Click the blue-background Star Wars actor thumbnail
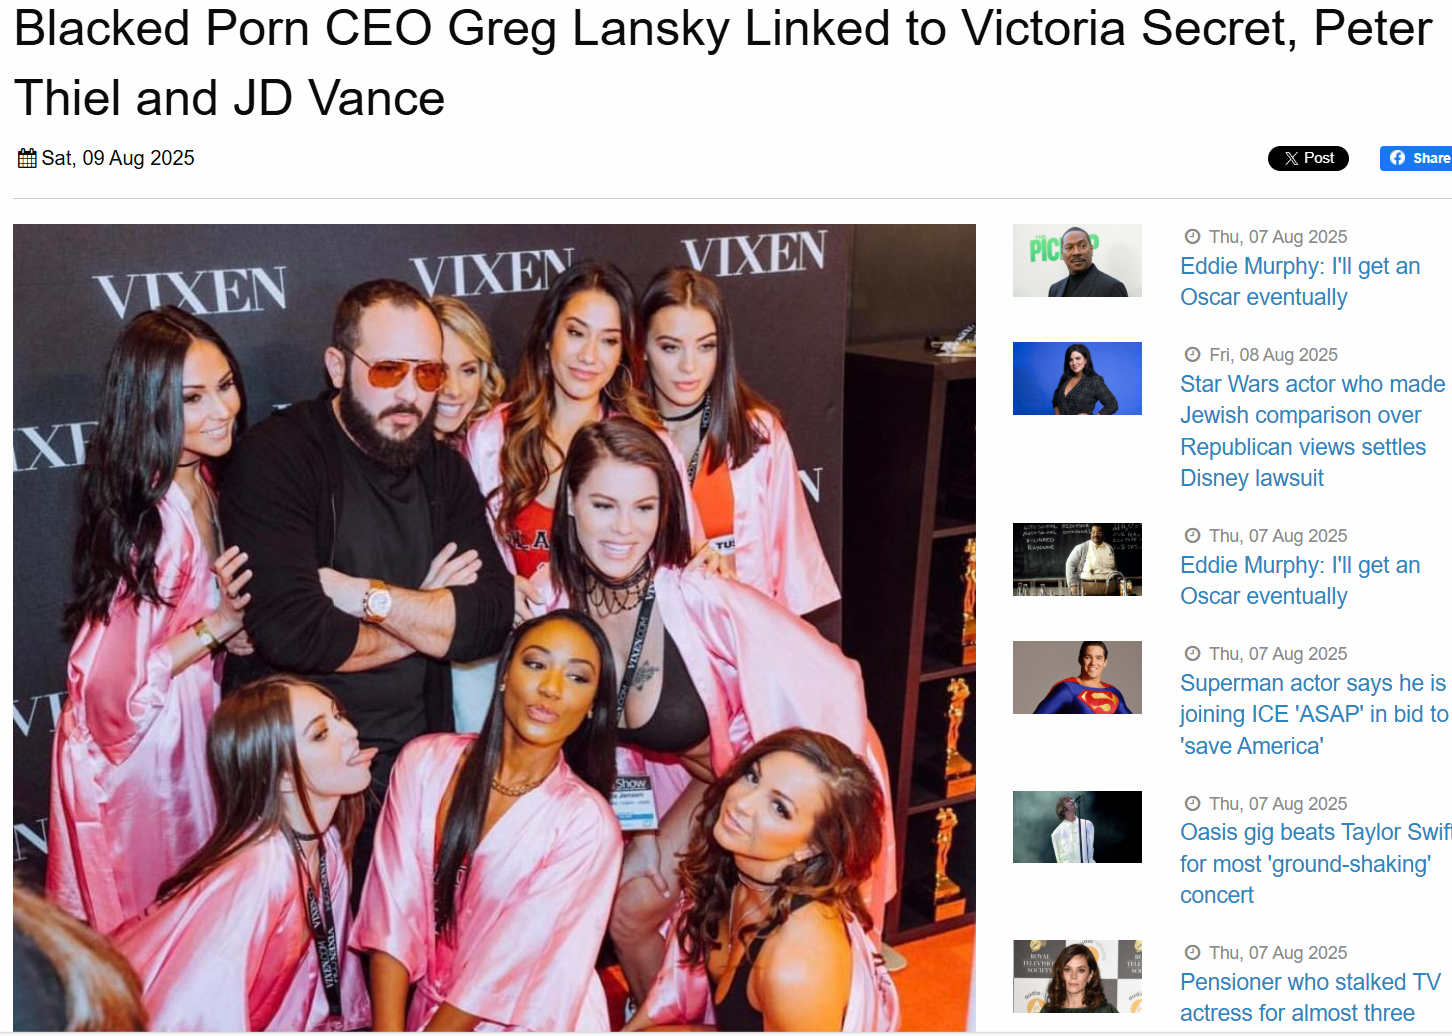Image resolution: width=1452 pixels, height=1036 pixels. (1077, 379)
